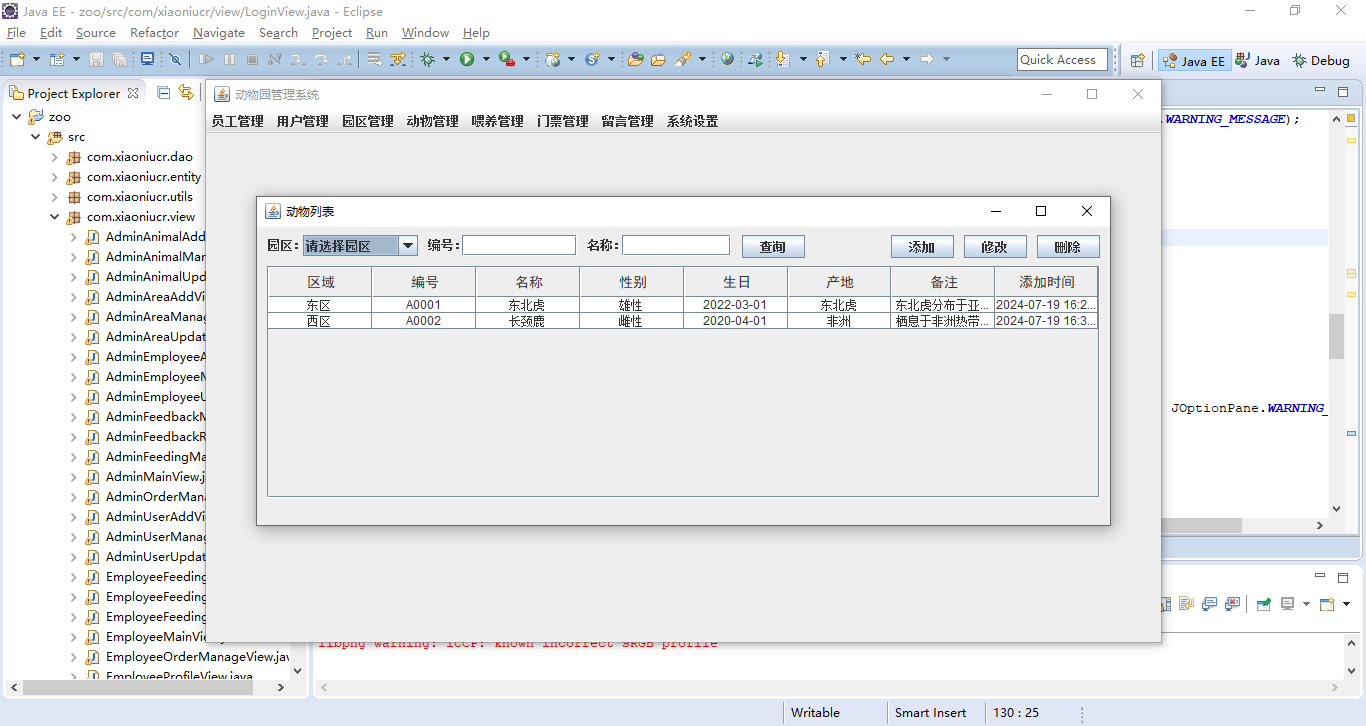Open the 园区 combo box dropdown

(x=408, y=246)
